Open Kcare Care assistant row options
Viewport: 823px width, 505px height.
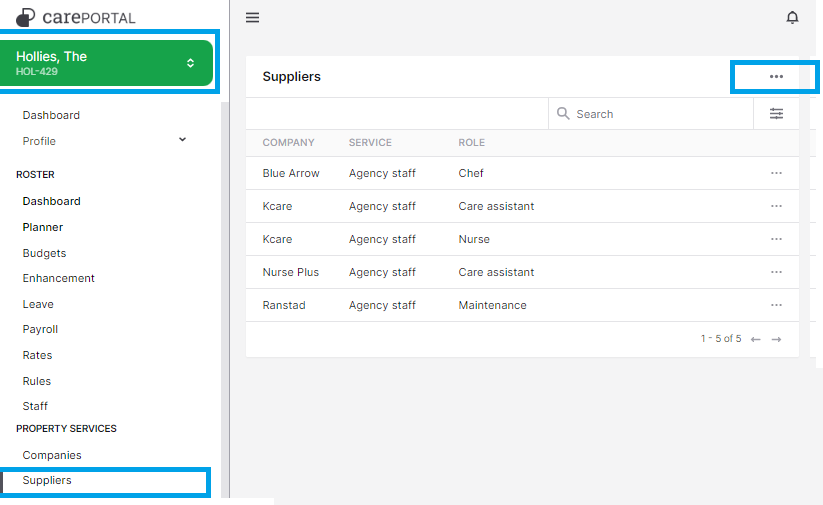click(776, 206)
